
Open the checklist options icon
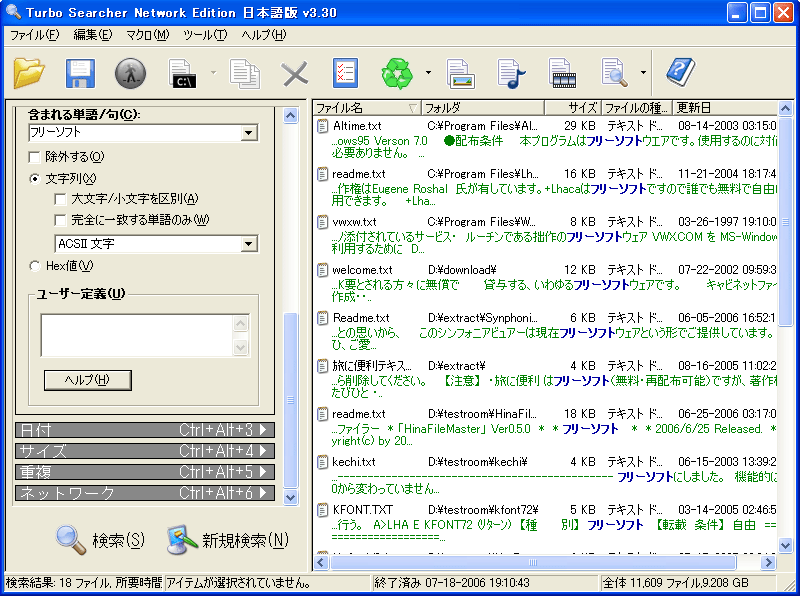pos(345,73)
